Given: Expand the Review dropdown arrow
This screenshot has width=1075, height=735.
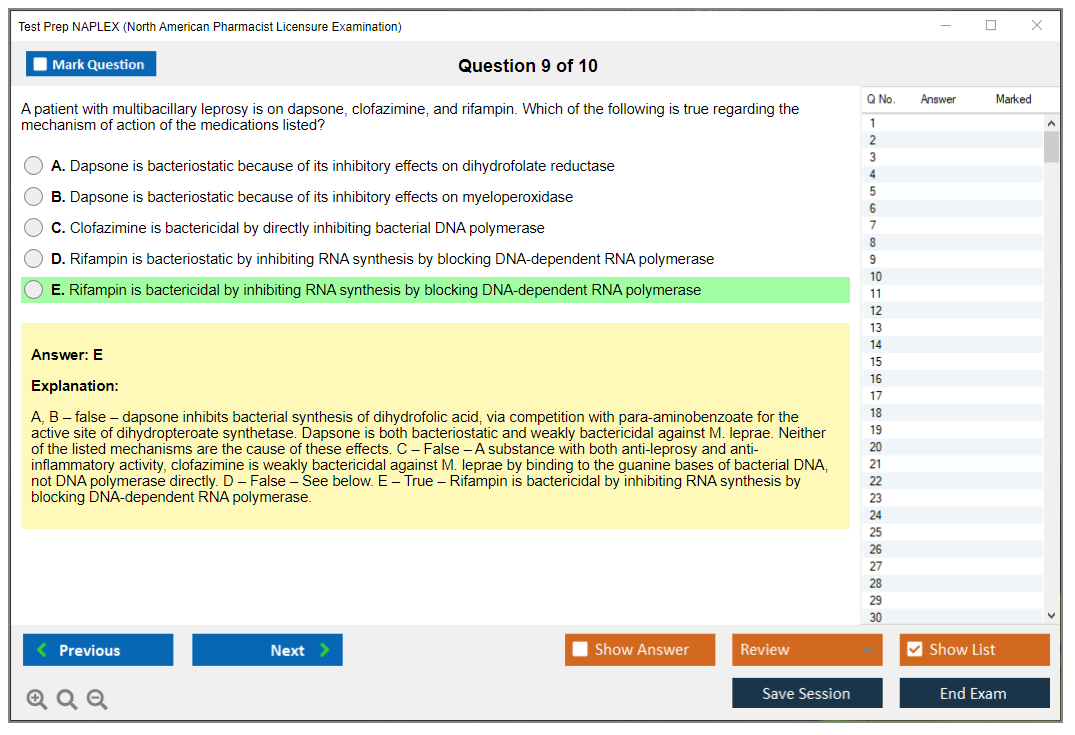Looking at the screenshot, I should 867,650.
